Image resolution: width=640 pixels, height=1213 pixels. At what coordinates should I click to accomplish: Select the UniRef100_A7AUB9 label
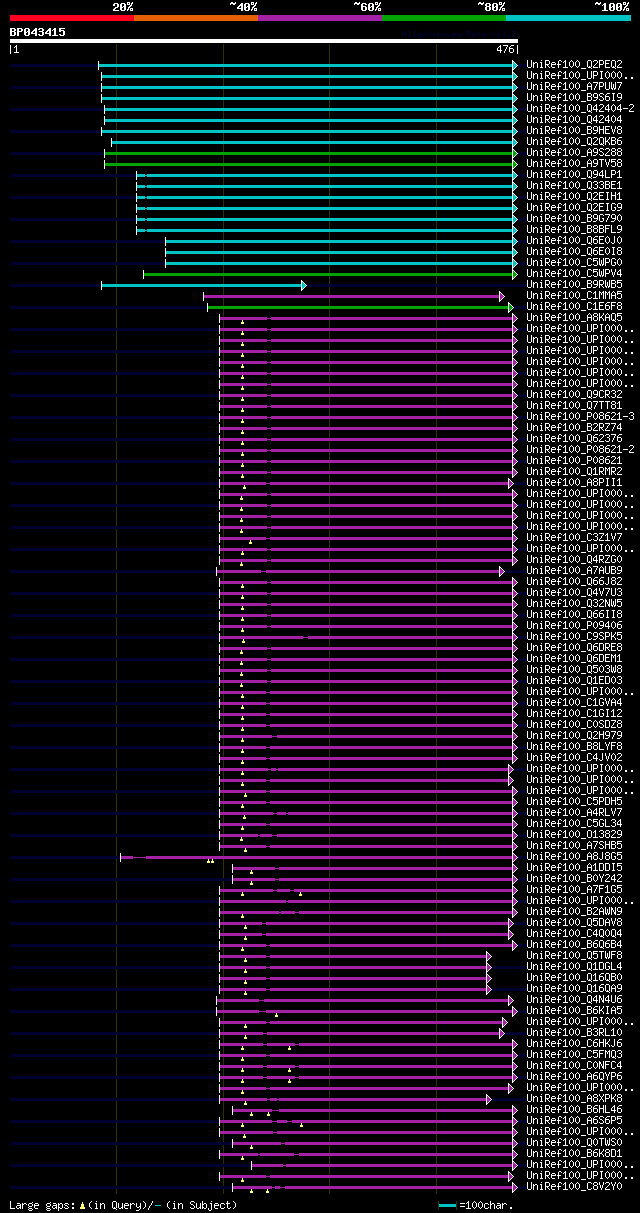pos(574,570)
